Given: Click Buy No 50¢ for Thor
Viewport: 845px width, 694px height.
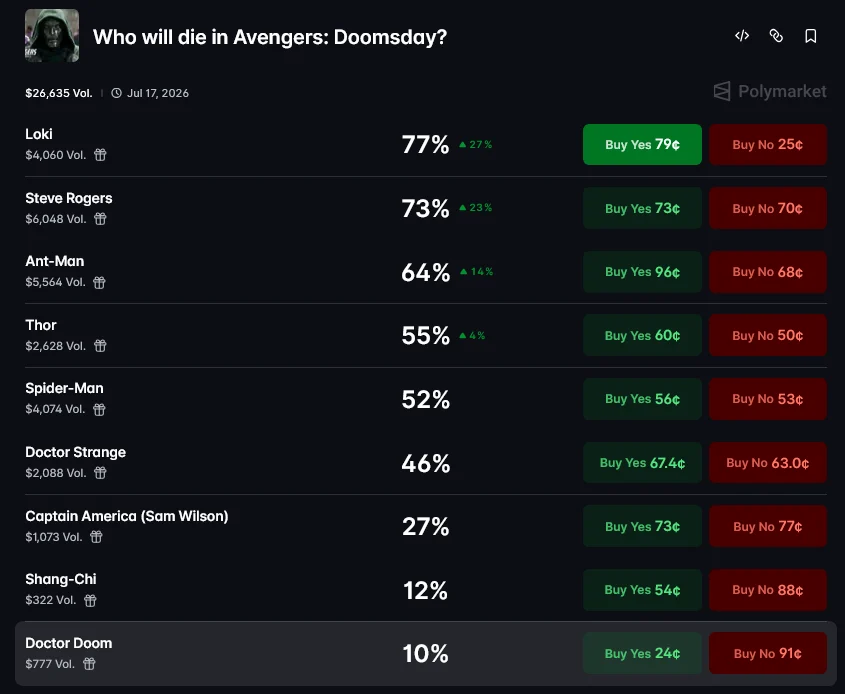Looking at the screenshot, I should tap(767, 335).
